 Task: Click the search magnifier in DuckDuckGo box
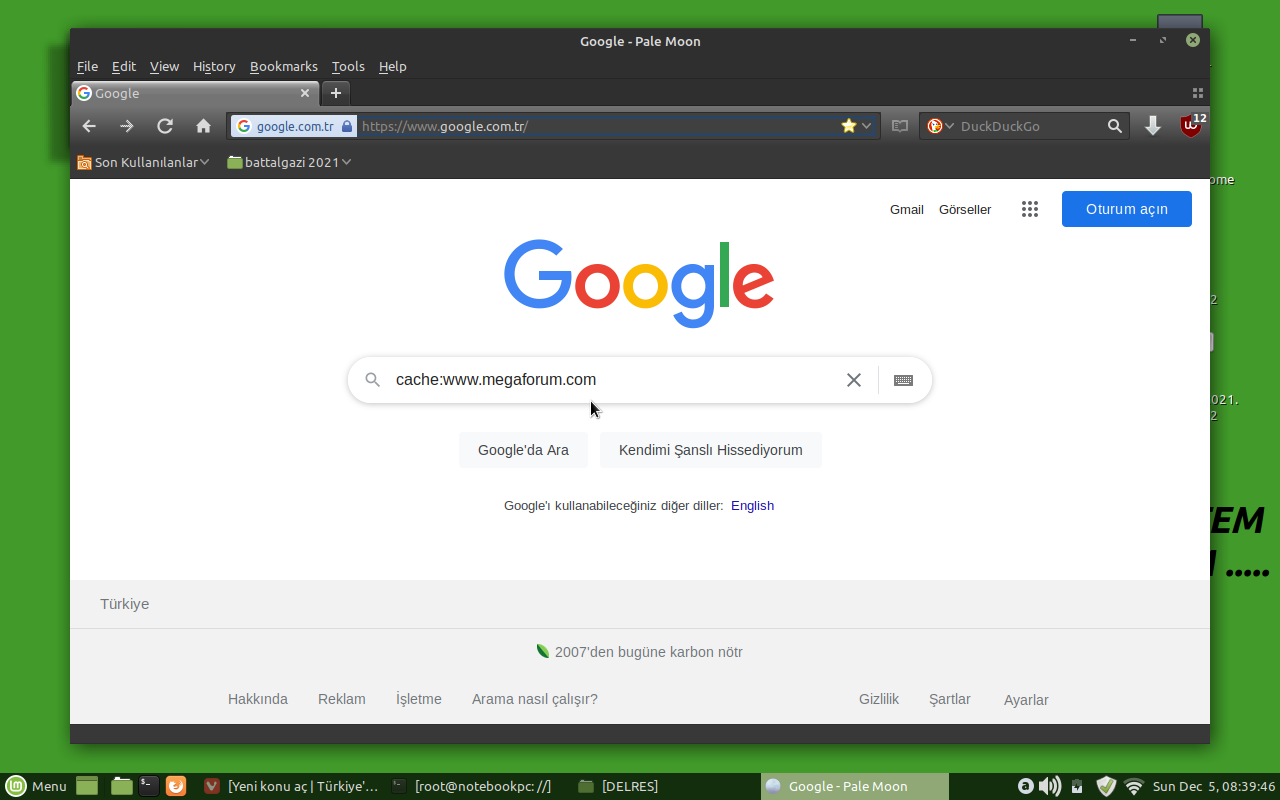pyautogui.click(x=1115, y=126)
